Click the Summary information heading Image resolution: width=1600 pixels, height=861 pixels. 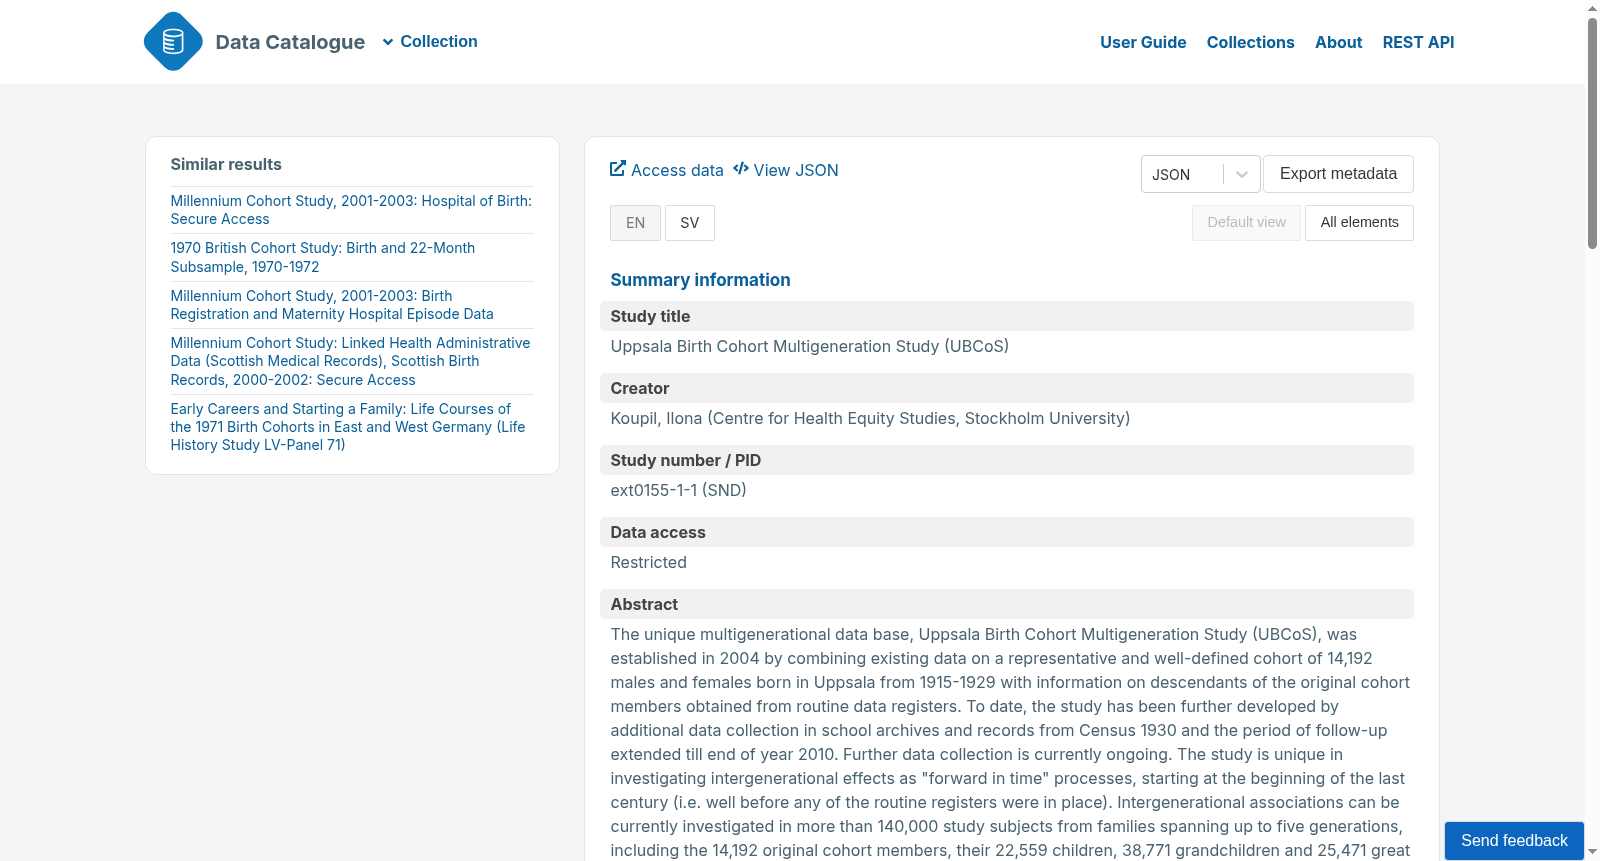tap(700, 280)
